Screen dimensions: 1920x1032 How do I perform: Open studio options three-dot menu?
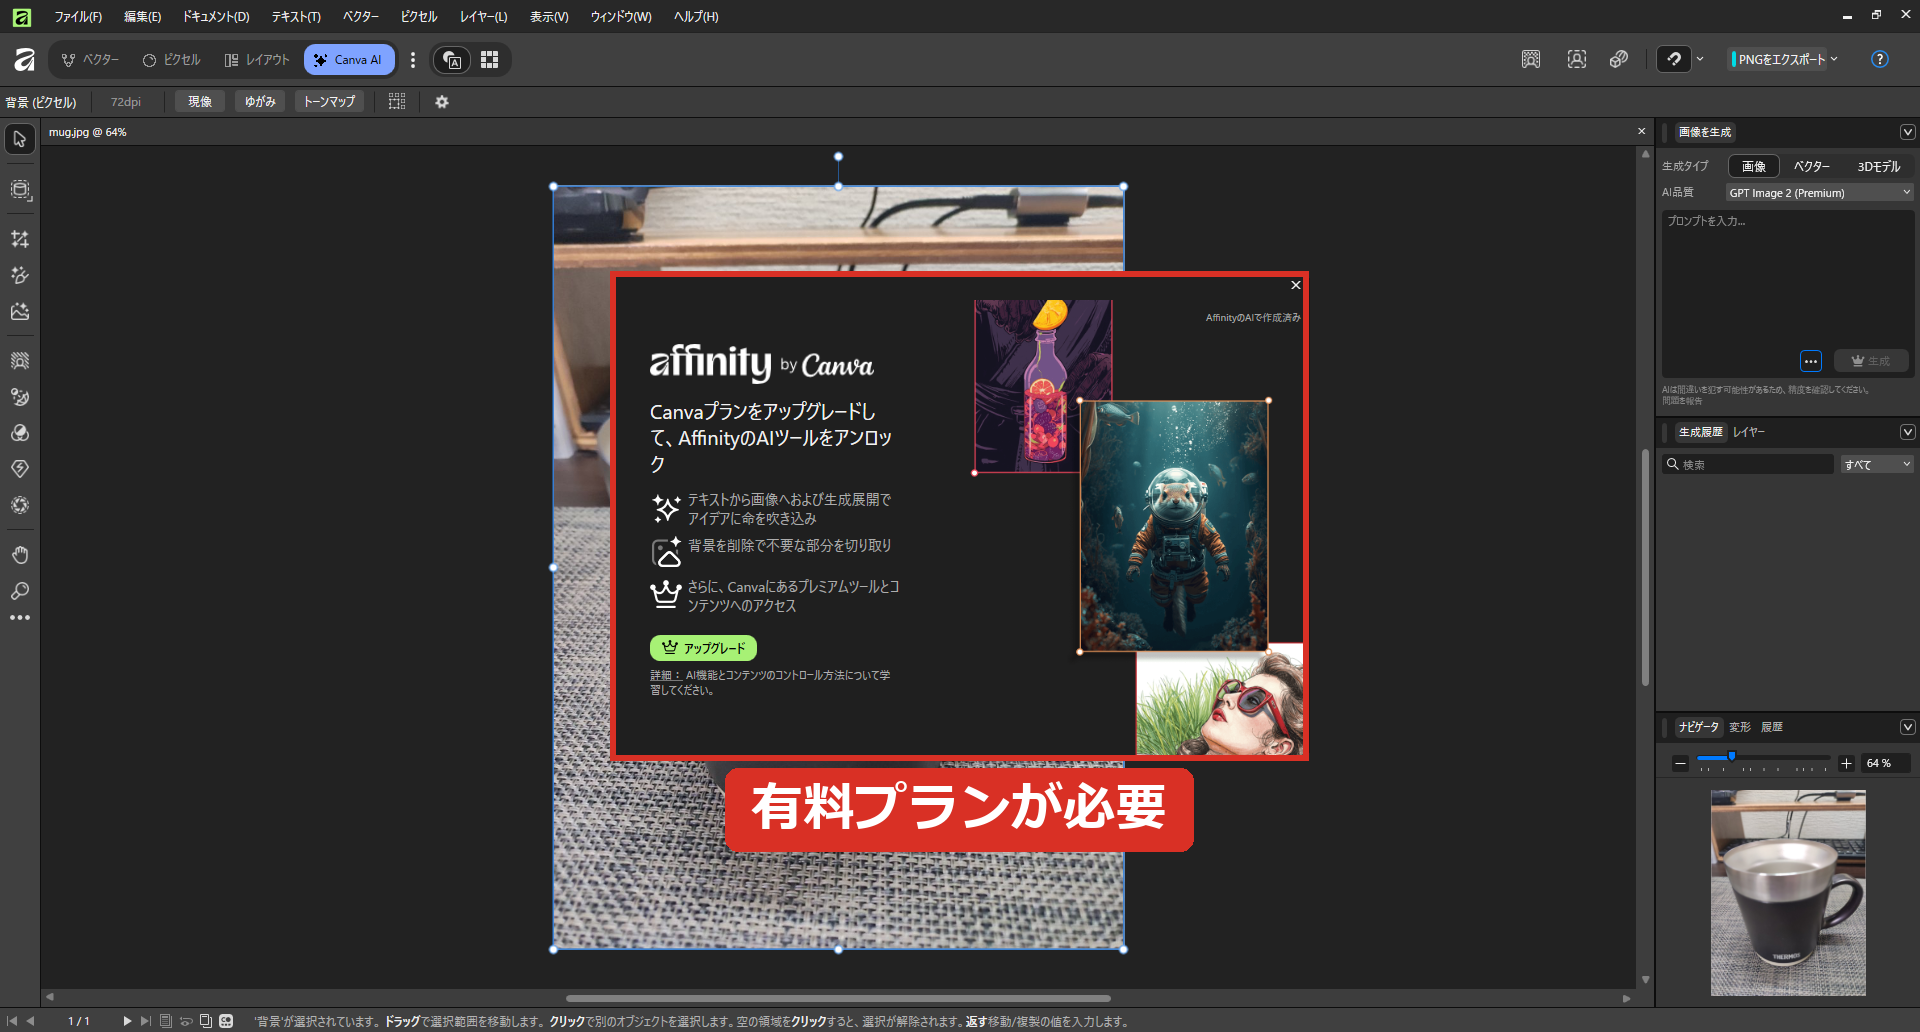tap(413, 60)
